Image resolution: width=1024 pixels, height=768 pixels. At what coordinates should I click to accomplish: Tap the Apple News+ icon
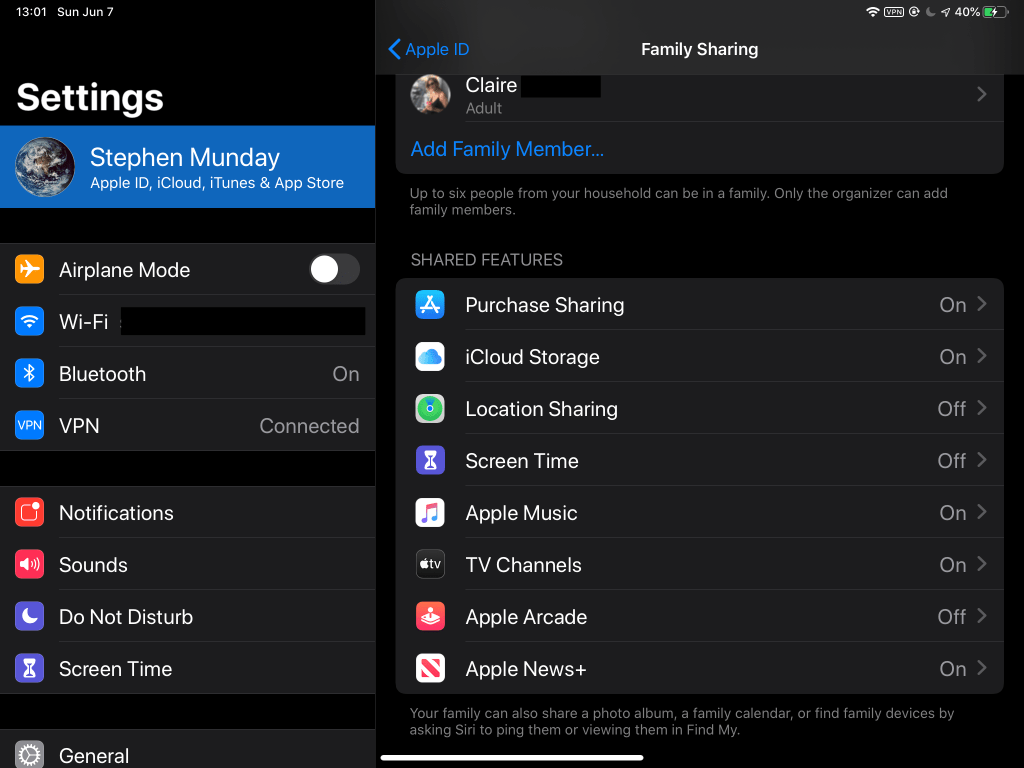point(430,669)
